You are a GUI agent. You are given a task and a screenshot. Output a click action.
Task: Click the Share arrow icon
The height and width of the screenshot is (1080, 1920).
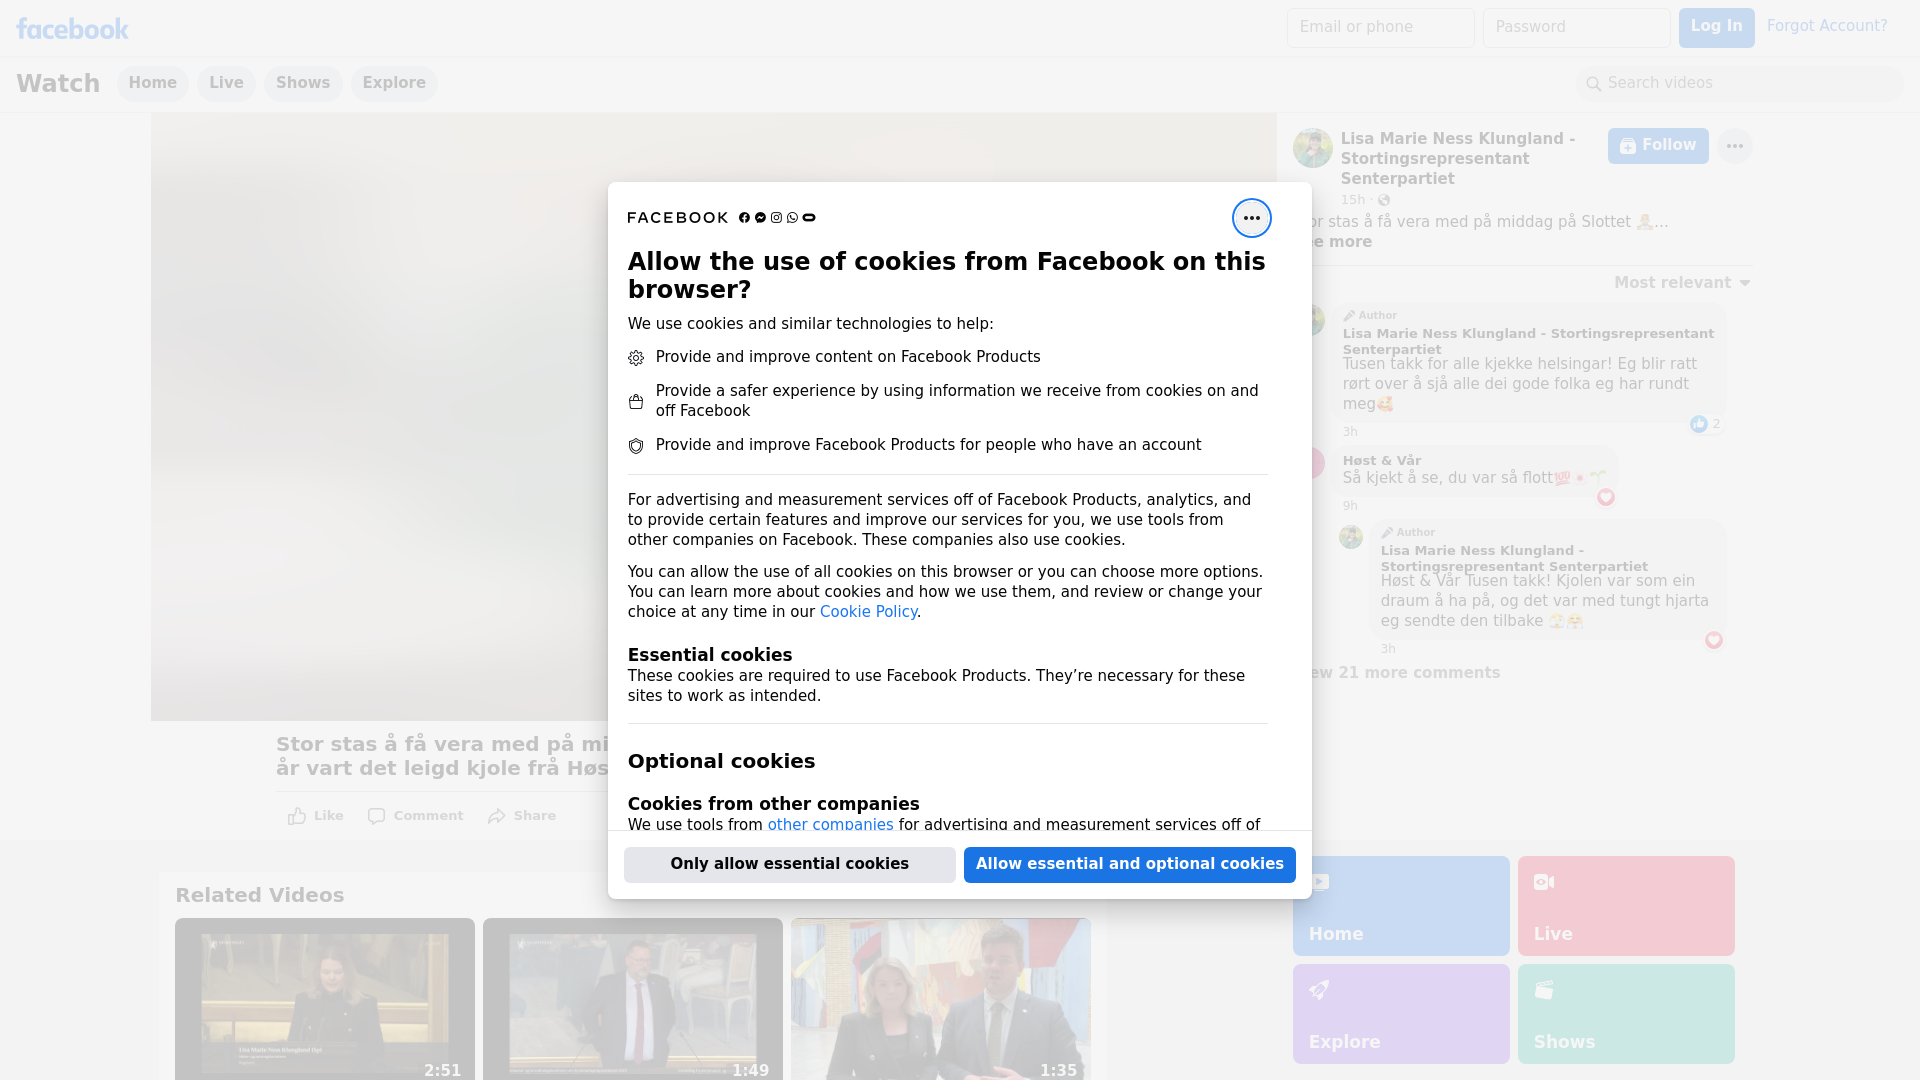[497, 816]
